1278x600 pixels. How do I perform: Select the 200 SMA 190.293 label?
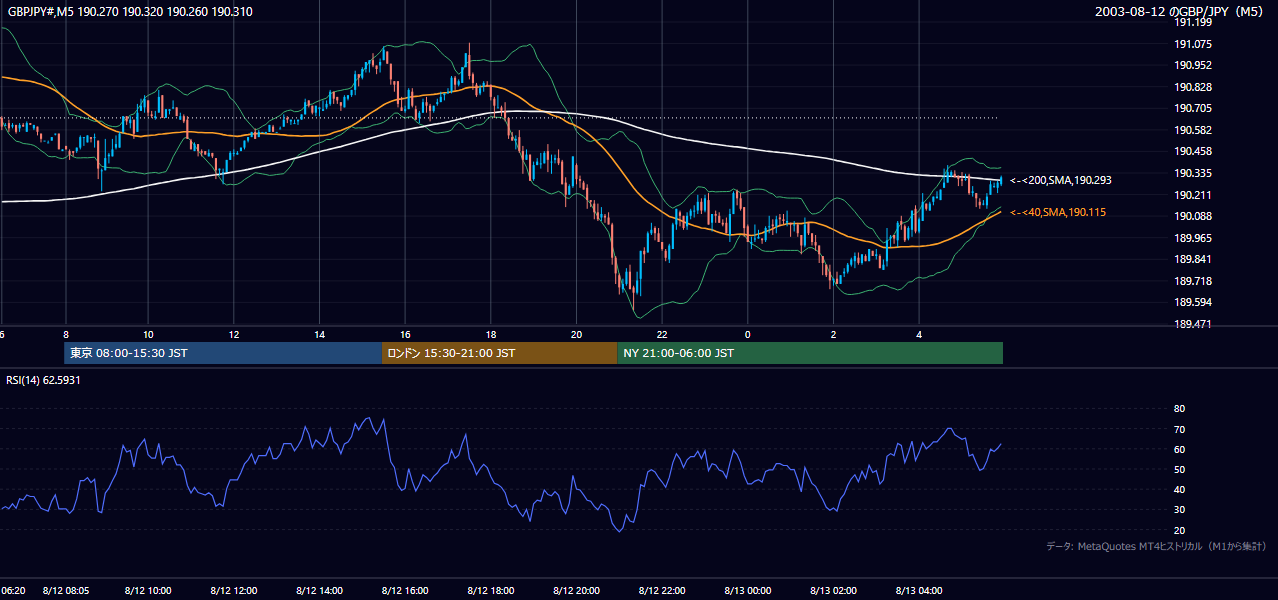pyautogui.click(x=1060, y=181)
